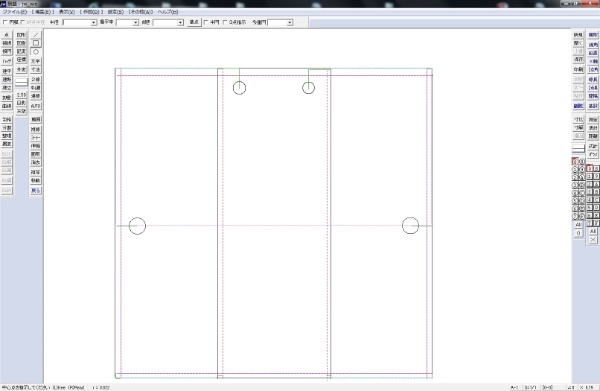
Task: Activate the AUTO mode tool
Action: (36, 106)
